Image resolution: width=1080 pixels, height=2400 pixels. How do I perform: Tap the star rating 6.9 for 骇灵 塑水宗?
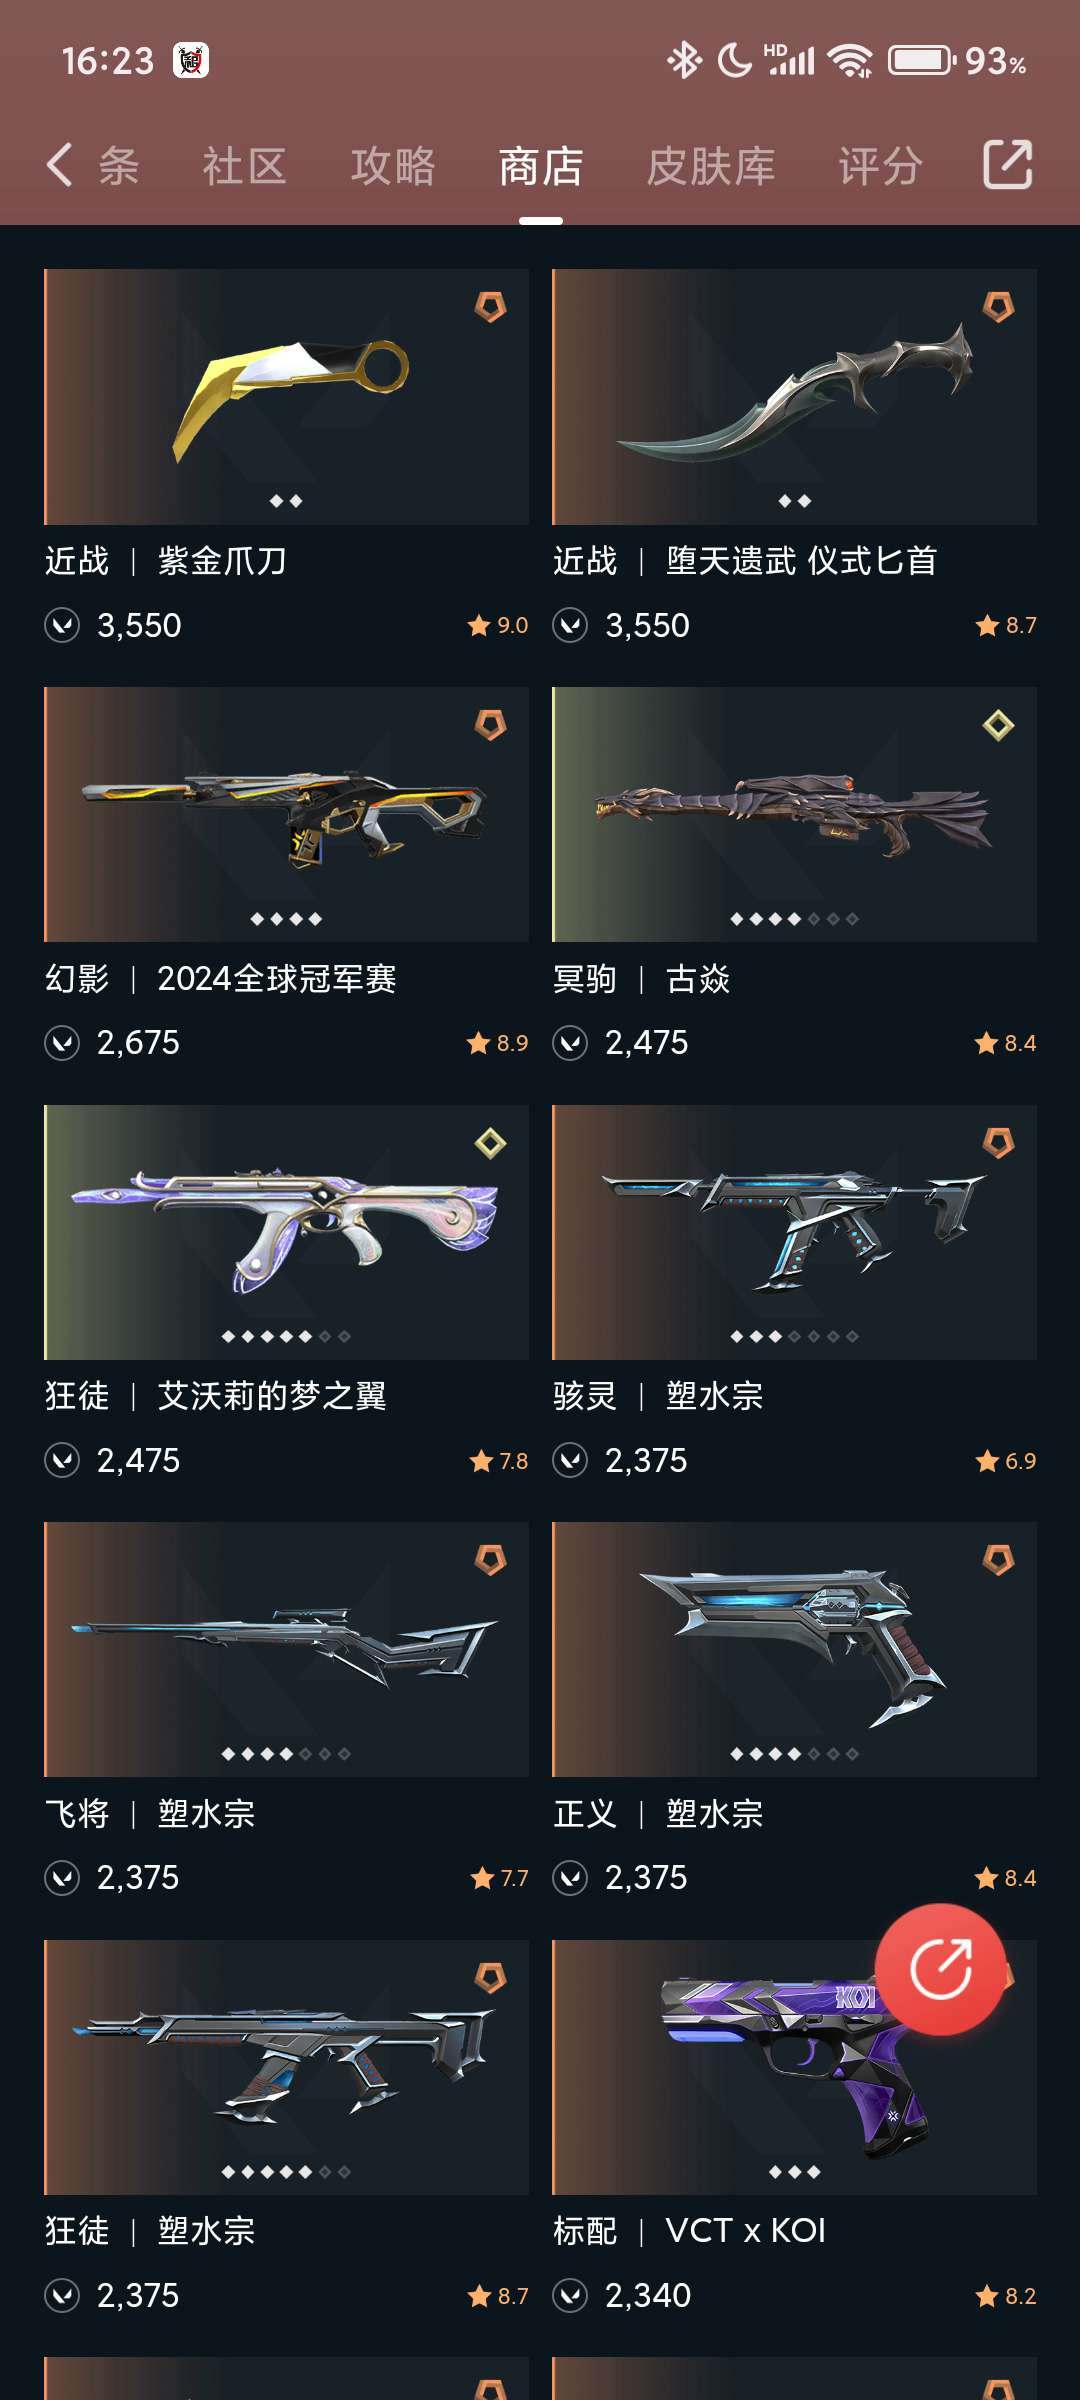point(1006,1461)
